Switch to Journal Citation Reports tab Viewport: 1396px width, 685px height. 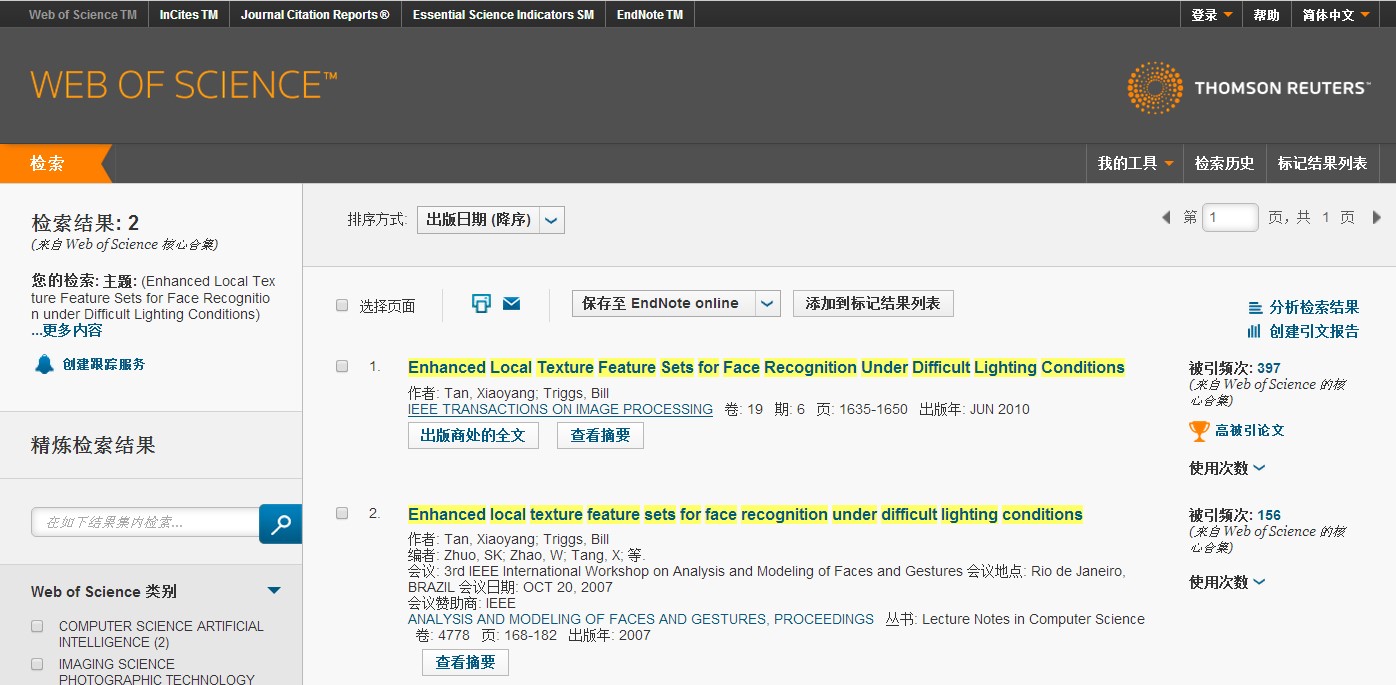315,15
